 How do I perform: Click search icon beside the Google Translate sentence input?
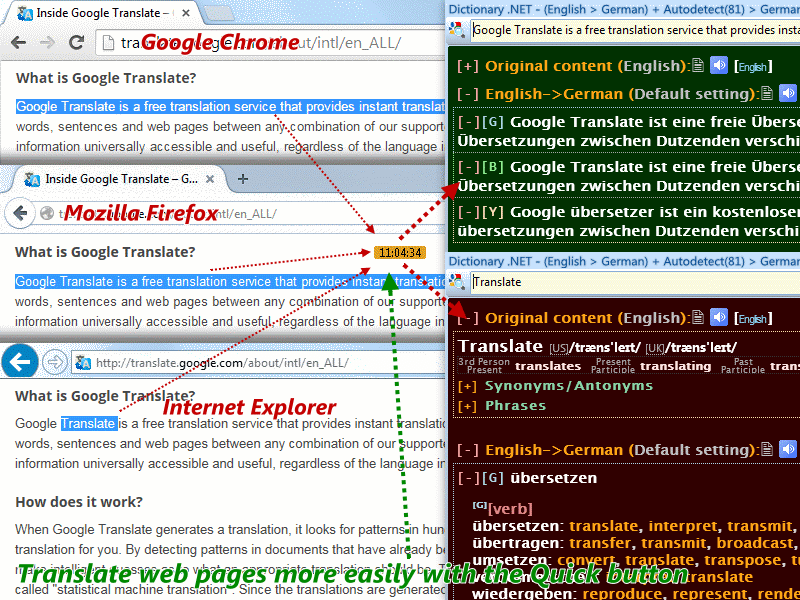pos(457,30)
